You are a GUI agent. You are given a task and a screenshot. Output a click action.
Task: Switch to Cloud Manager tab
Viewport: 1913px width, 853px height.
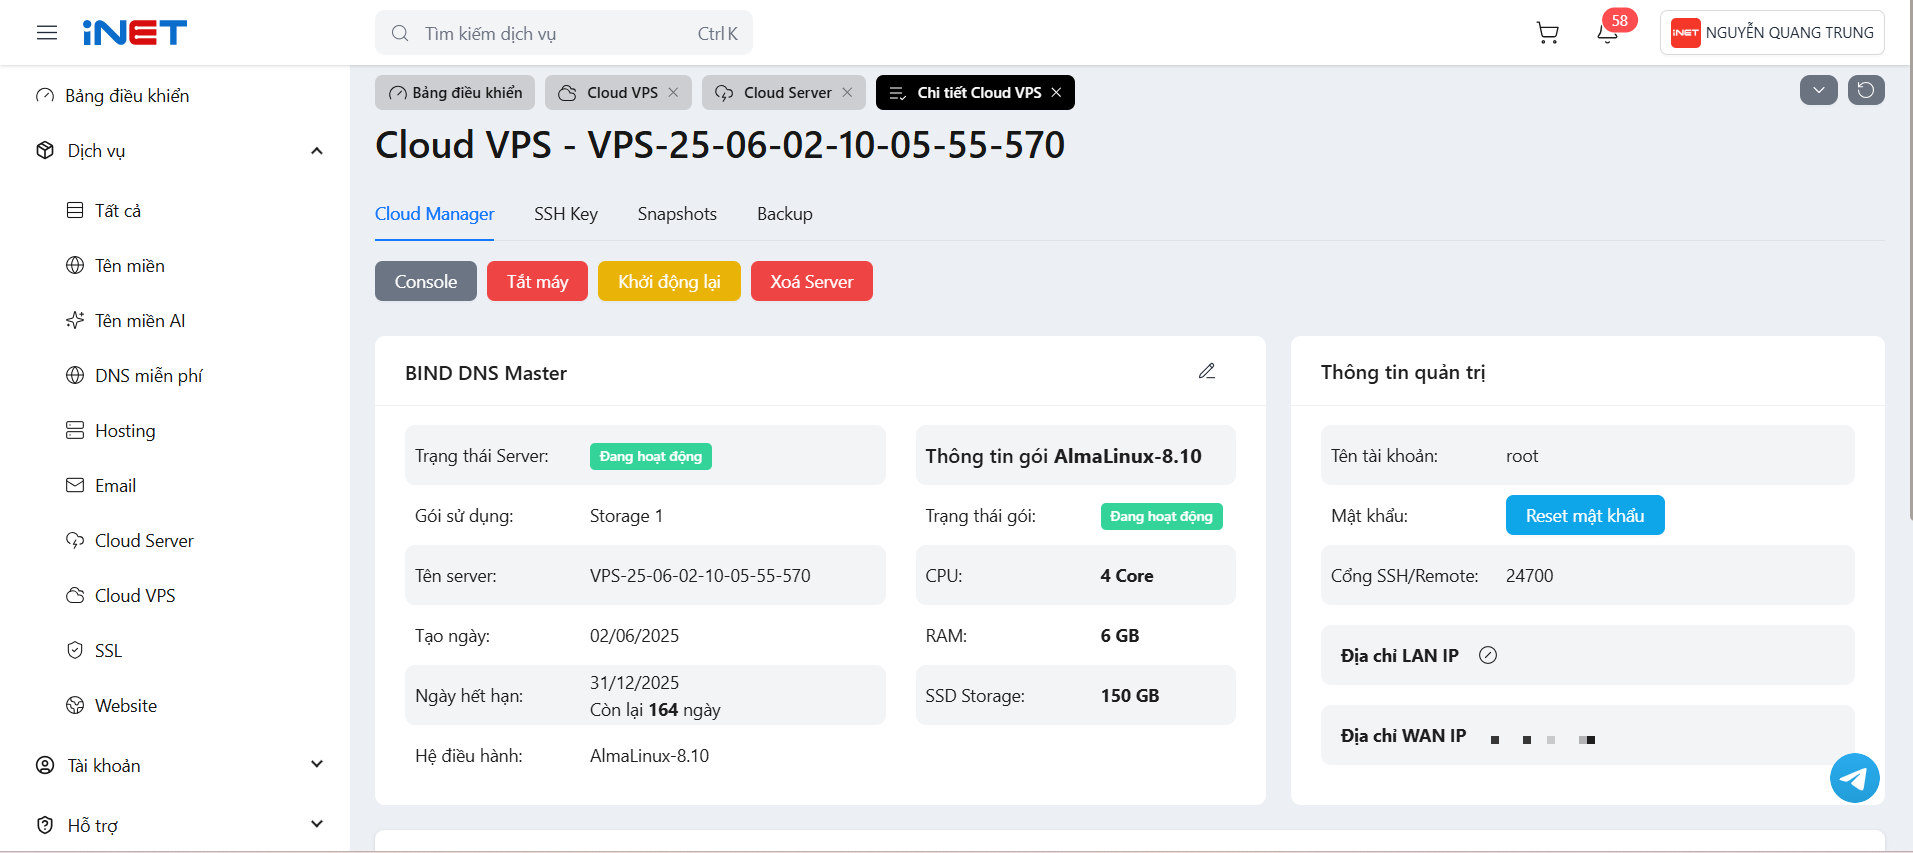coord(434,214)
